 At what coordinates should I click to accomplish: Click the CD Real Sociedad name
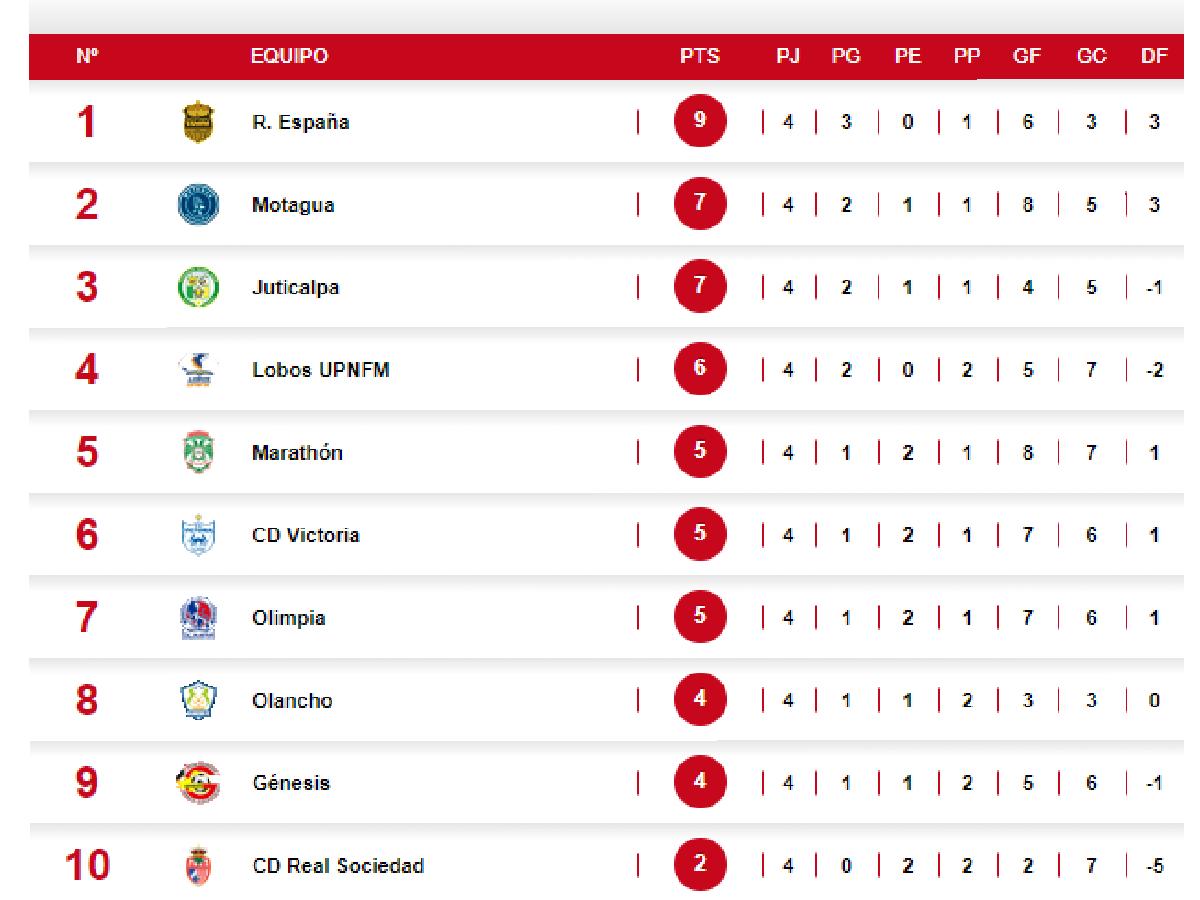(337, 866)
